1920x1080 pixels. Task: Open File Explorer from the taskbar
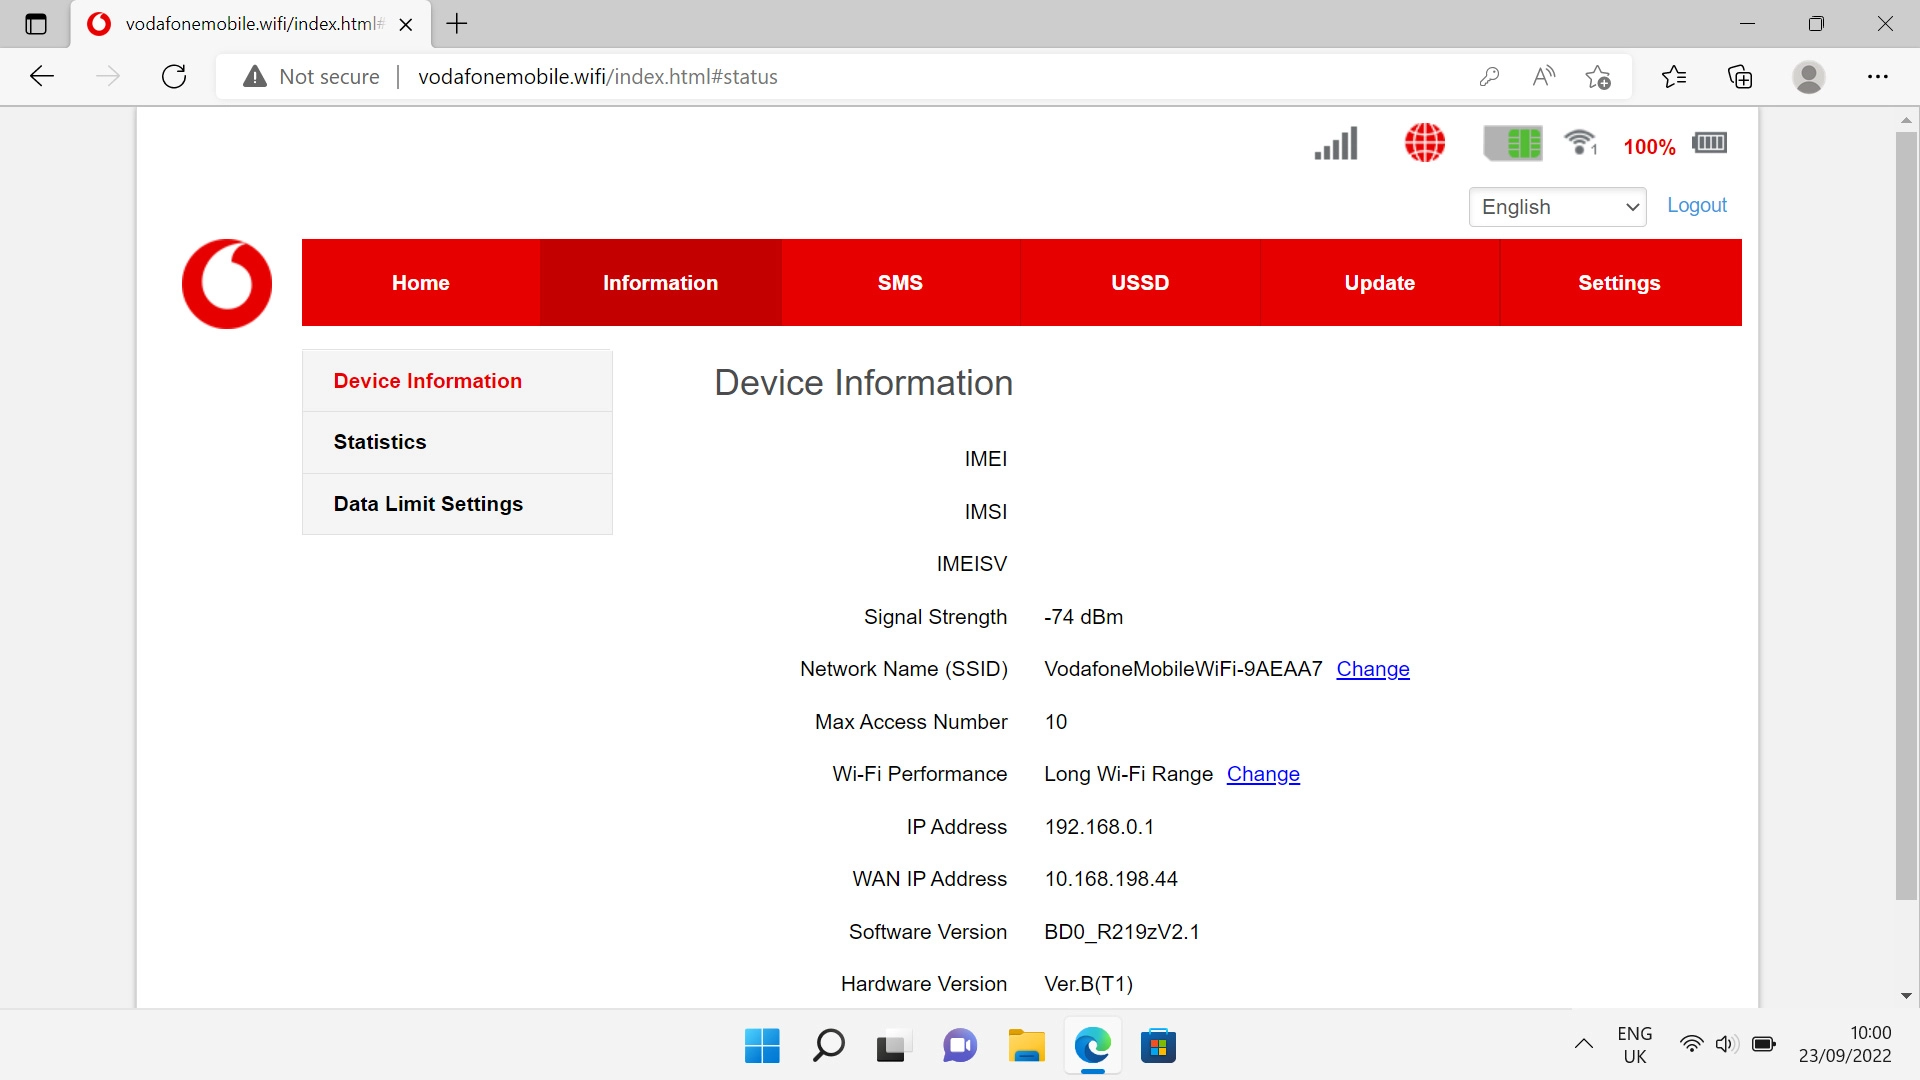(x=1026, y=1046)
